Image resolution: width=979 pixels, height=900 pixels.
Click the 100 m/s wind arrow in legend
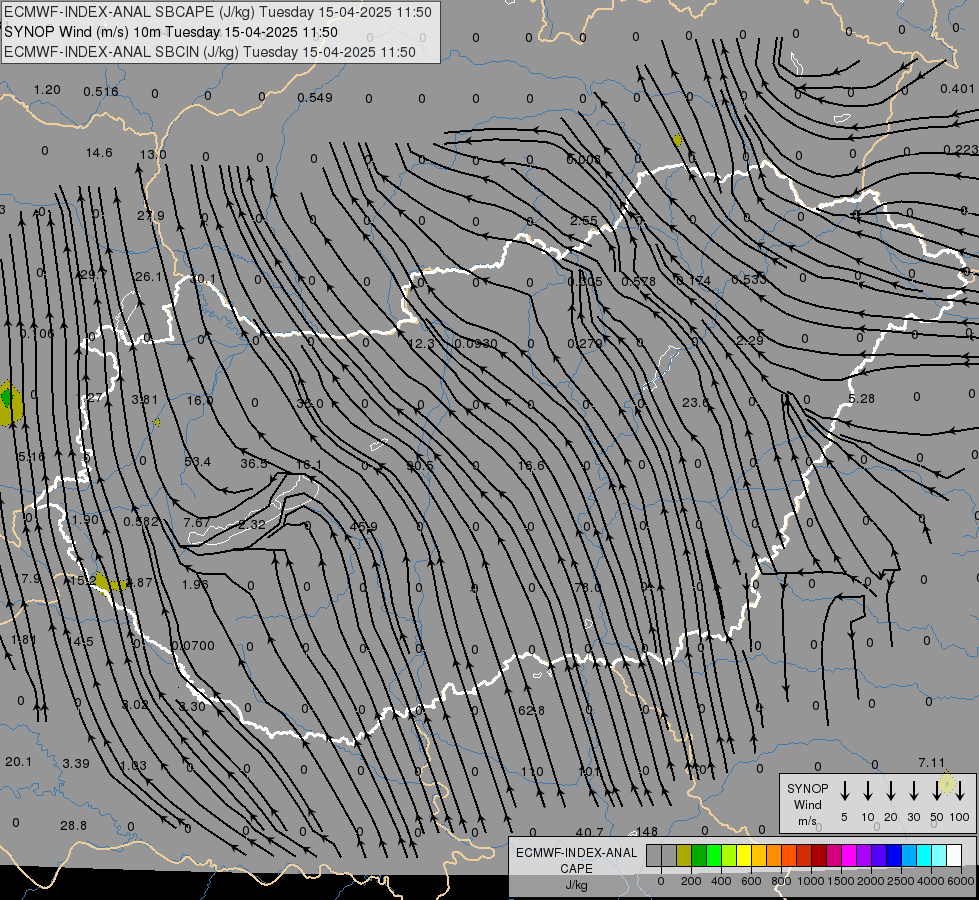tap(960, 791)
